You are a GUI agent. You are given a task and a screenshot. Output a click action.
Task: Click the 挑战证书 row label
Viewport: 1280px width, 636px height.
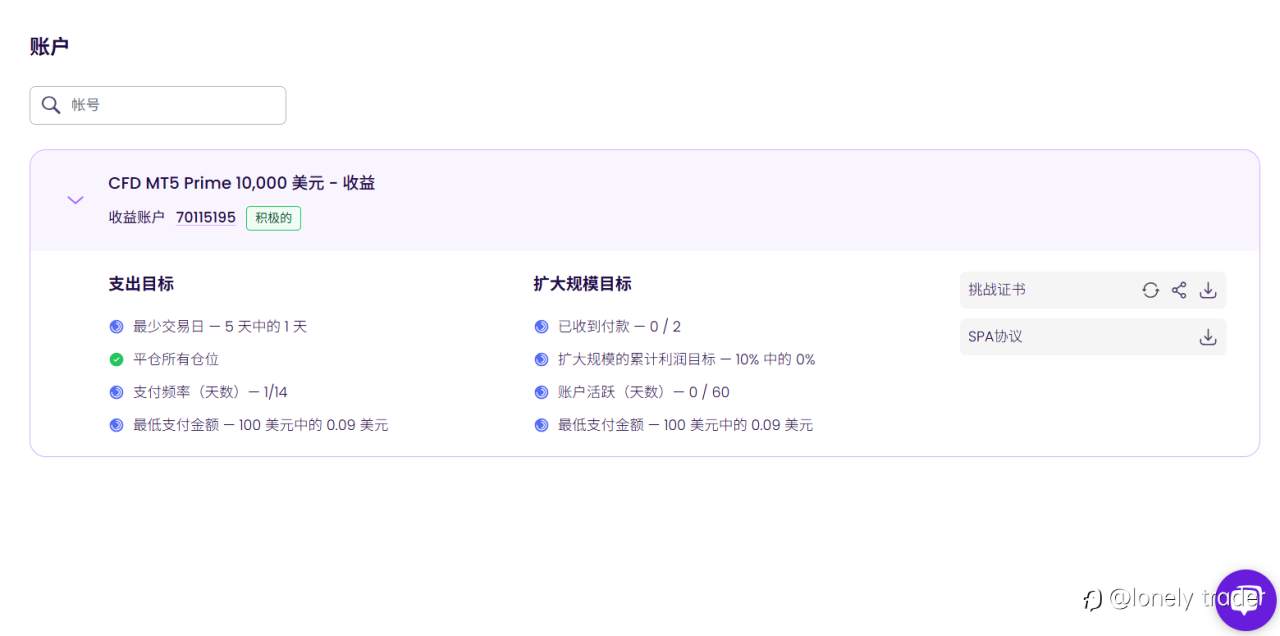[997, 290]
